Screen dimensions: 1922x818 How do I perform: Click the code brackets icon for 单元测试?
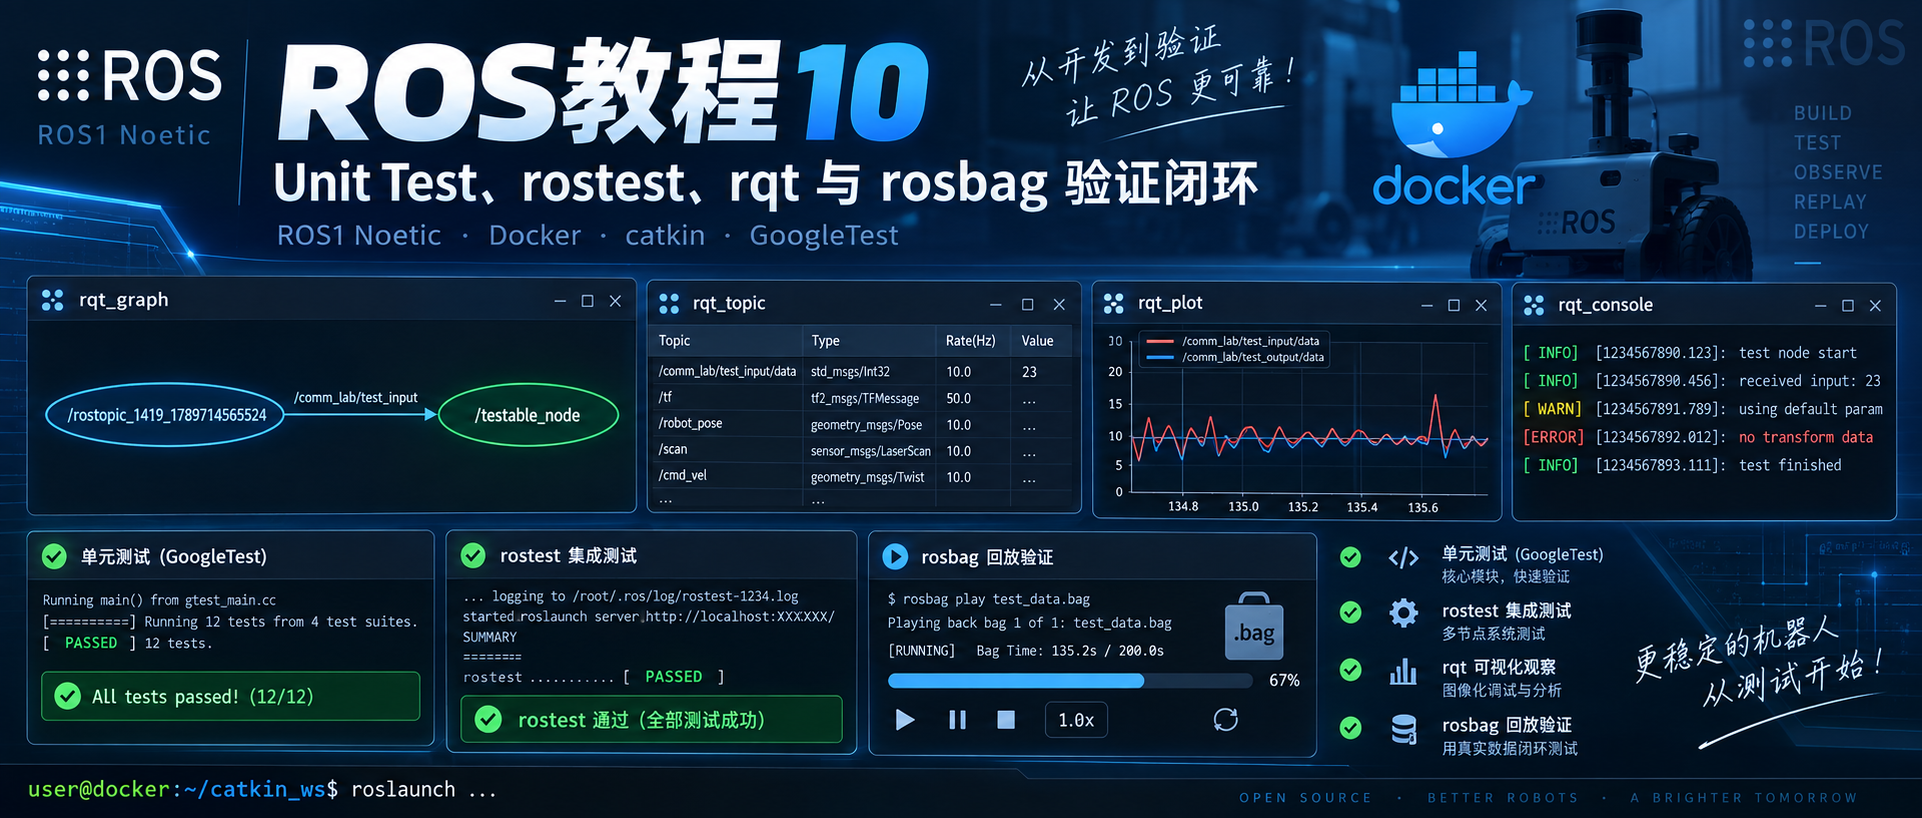click(1404, 558)
